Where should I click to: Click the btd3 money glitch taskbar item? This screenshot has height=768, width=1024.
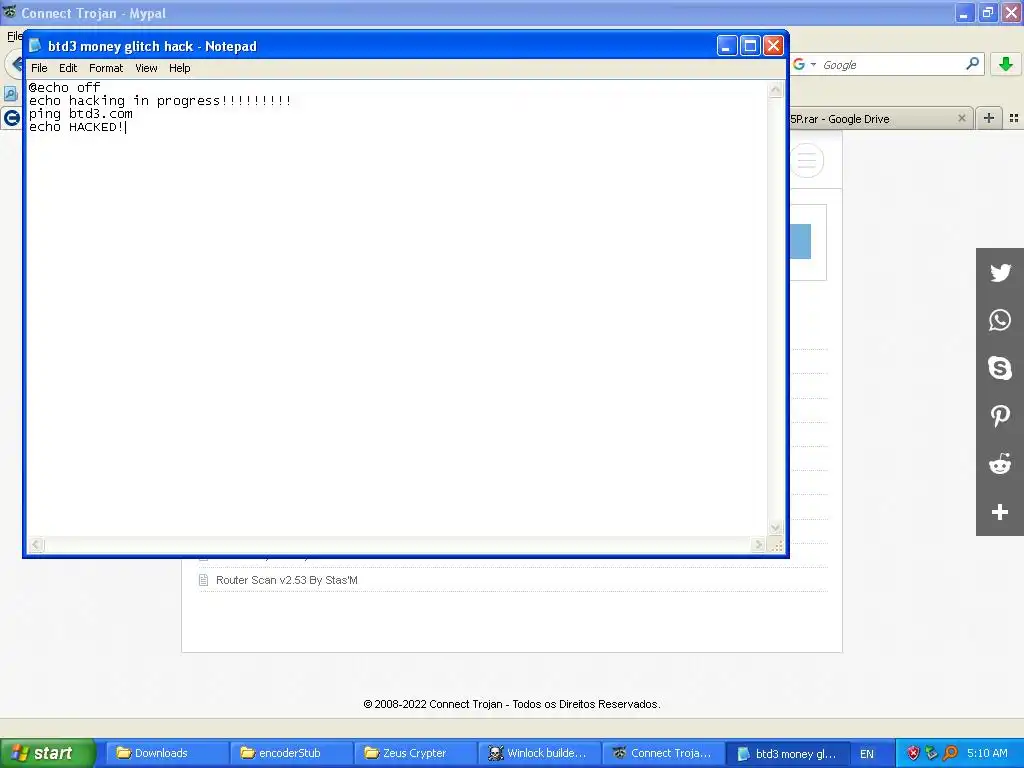click(x=788, y=753)
